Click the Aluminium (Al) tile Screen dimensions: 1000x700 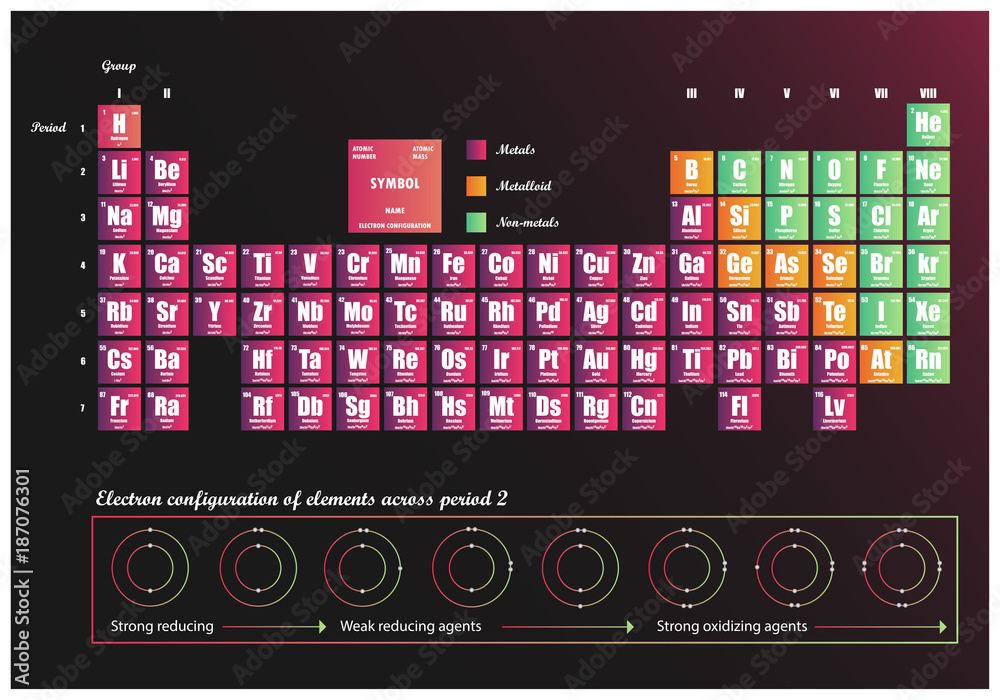coord(691,219)
